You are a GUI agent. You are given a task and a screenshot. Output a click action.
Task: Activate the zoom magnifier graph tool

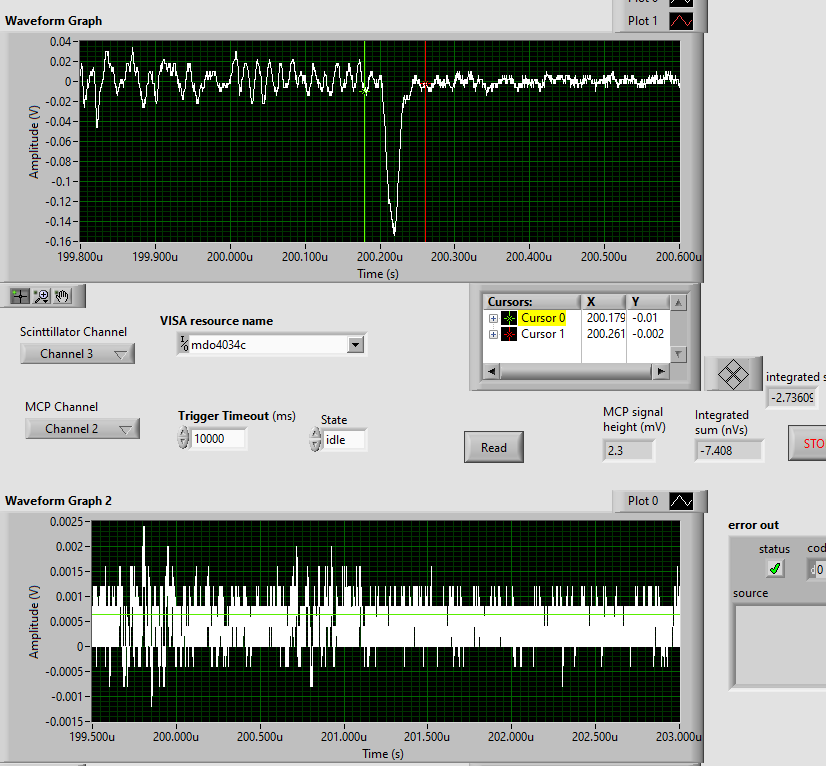click(x=41, y=296)
